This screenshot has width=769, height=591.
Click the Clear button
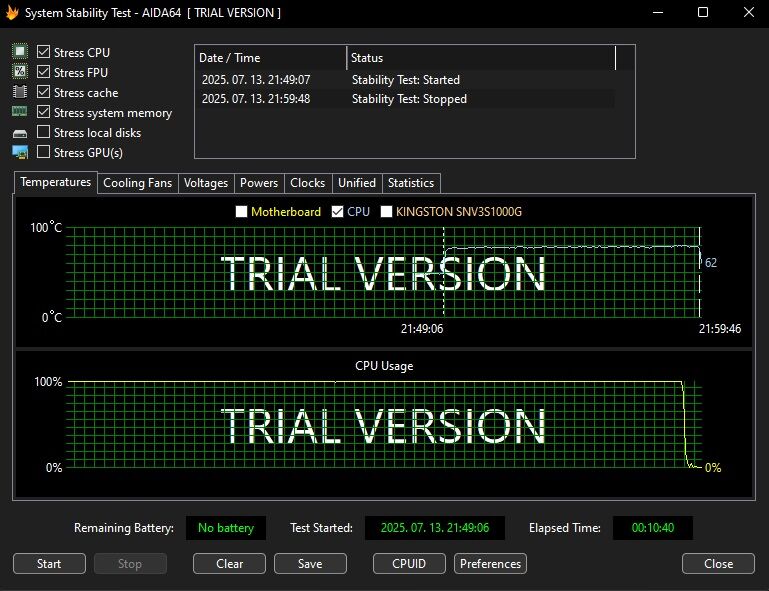[229, 564]
